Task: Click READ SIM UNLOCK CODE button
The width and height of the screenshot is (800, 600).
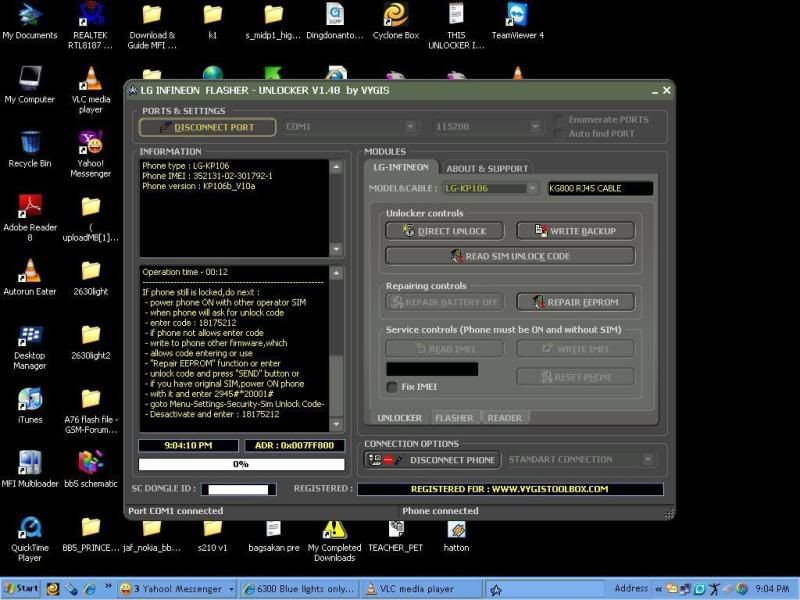Action: pos(510,256)
